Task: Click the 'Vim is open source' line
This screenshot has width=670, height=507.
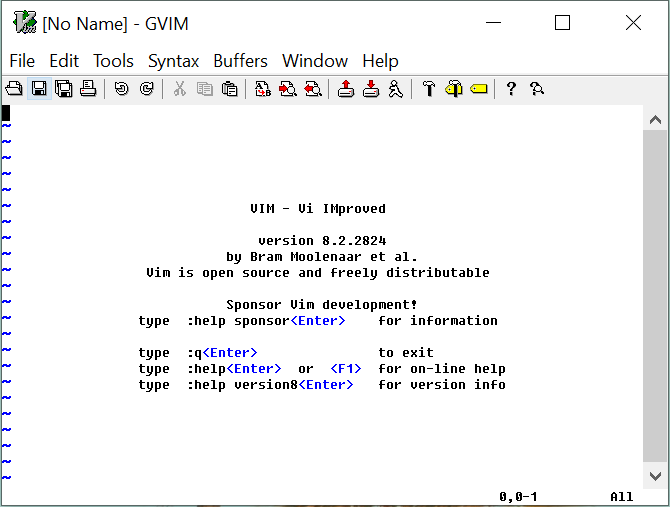Action: point(318,273)
